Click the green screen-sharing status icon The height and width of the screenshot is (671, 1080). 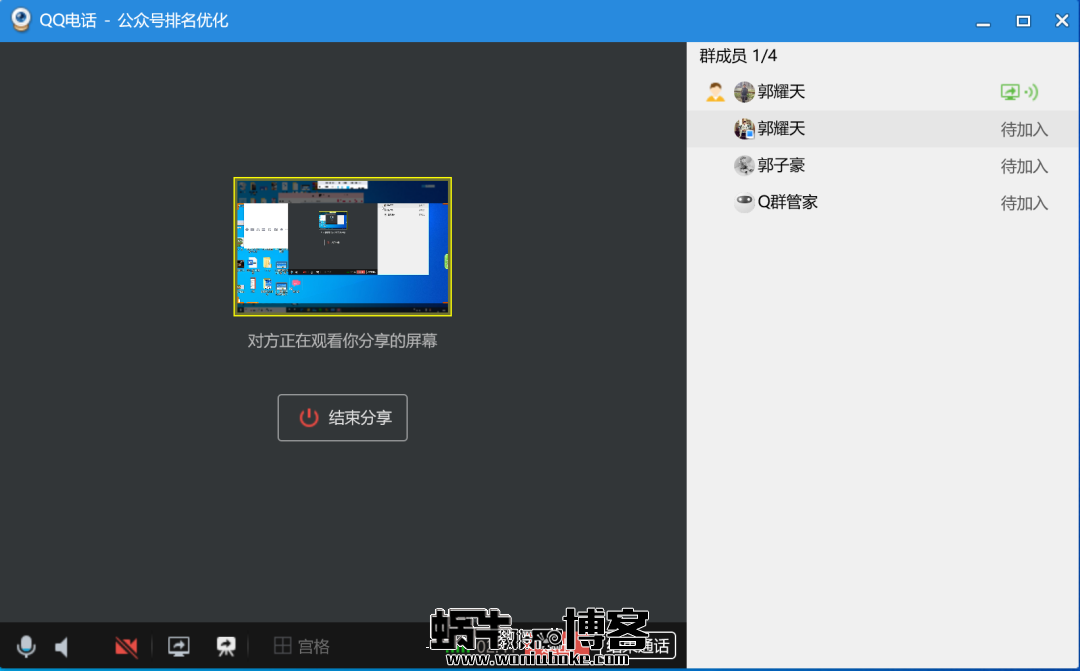1010,92
